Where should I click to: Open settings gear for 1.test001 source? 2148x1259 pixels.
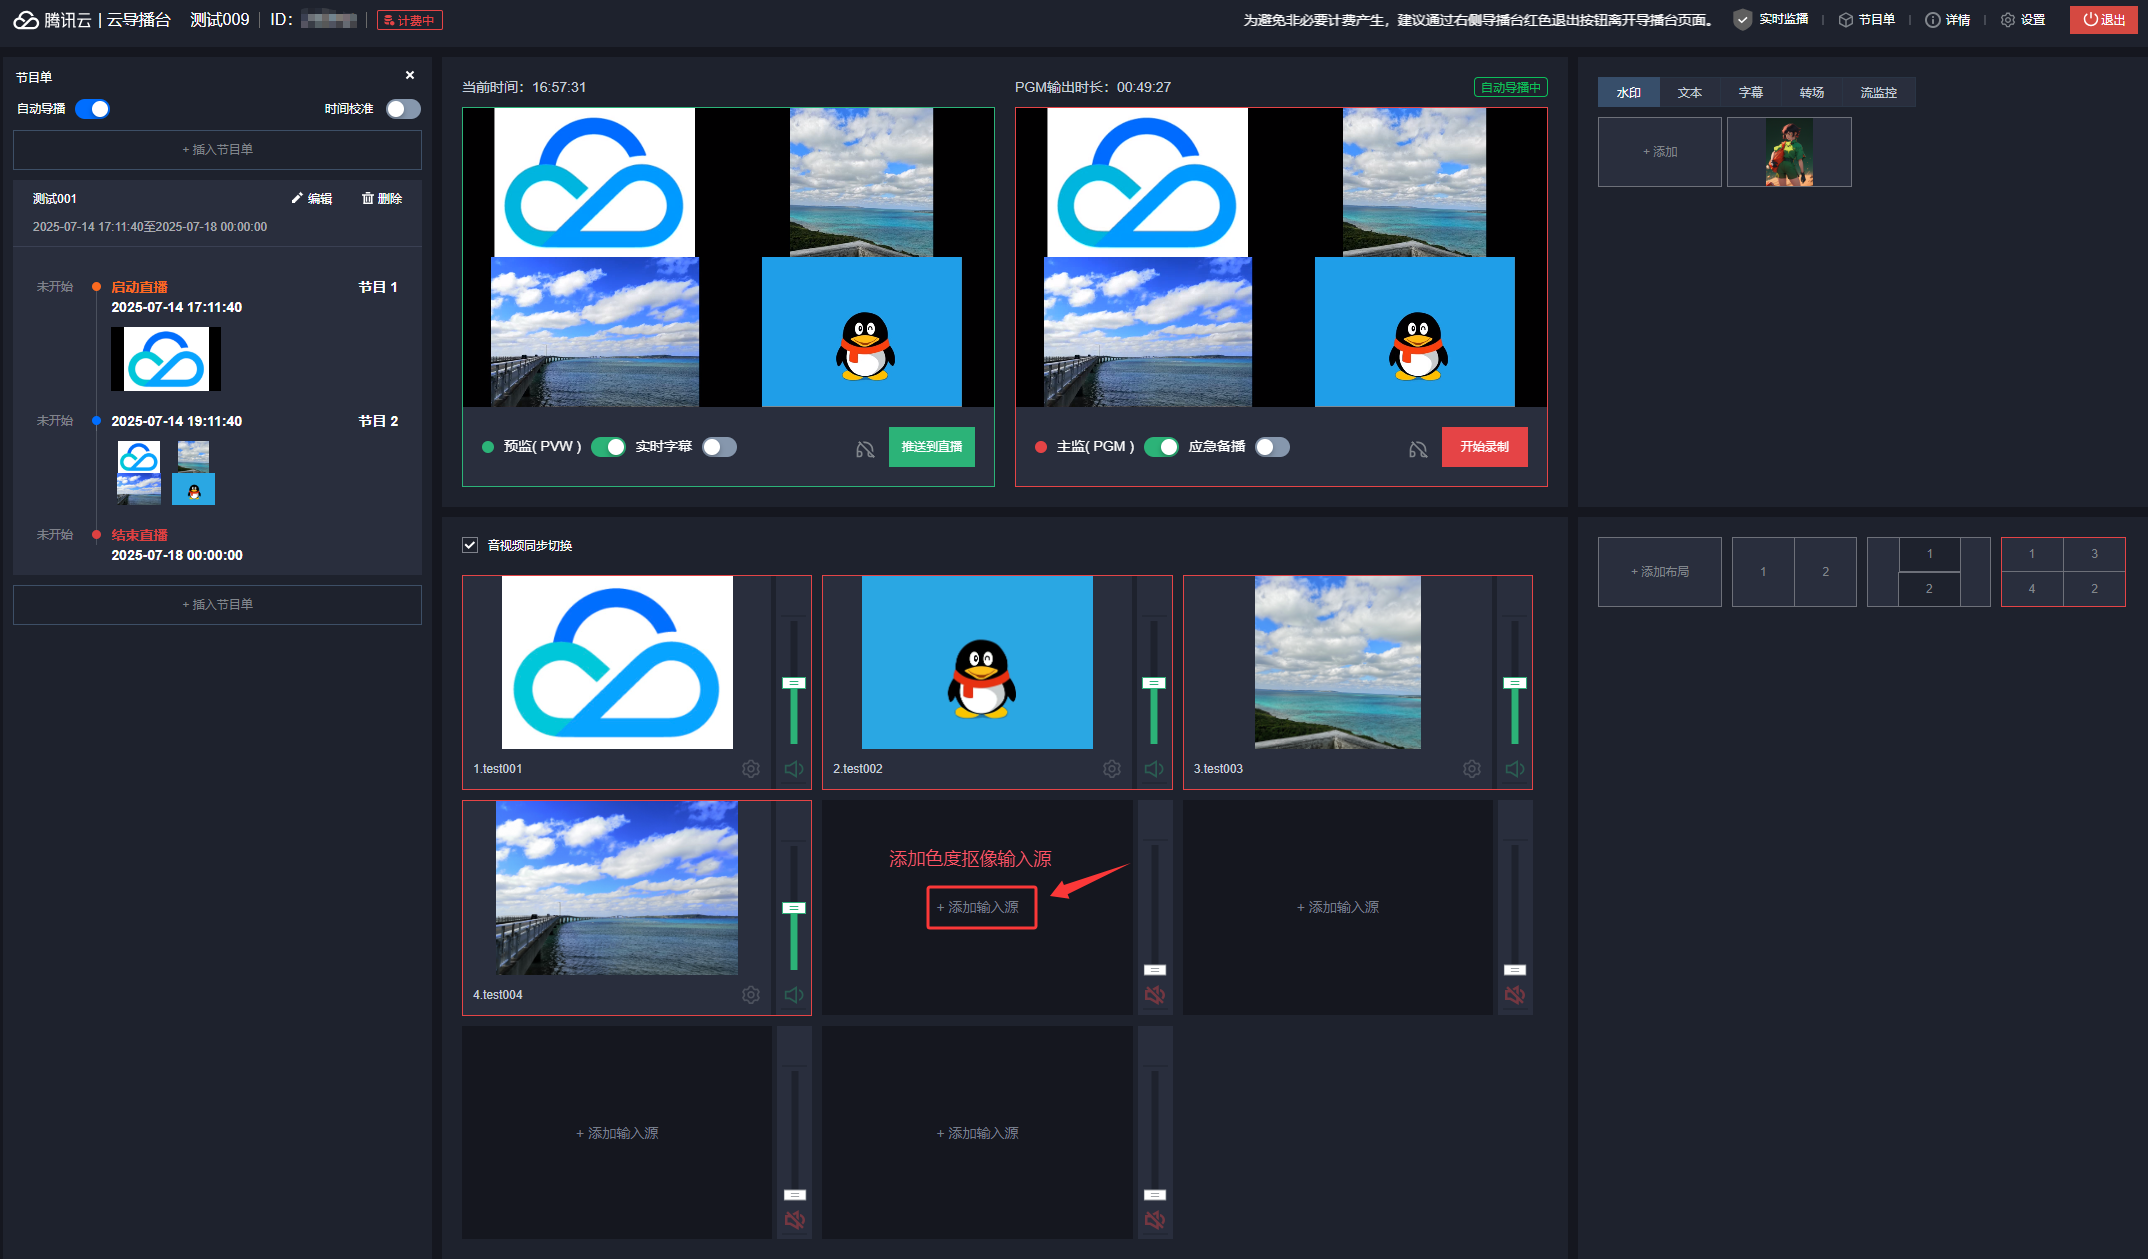click(x=751, y=769)
